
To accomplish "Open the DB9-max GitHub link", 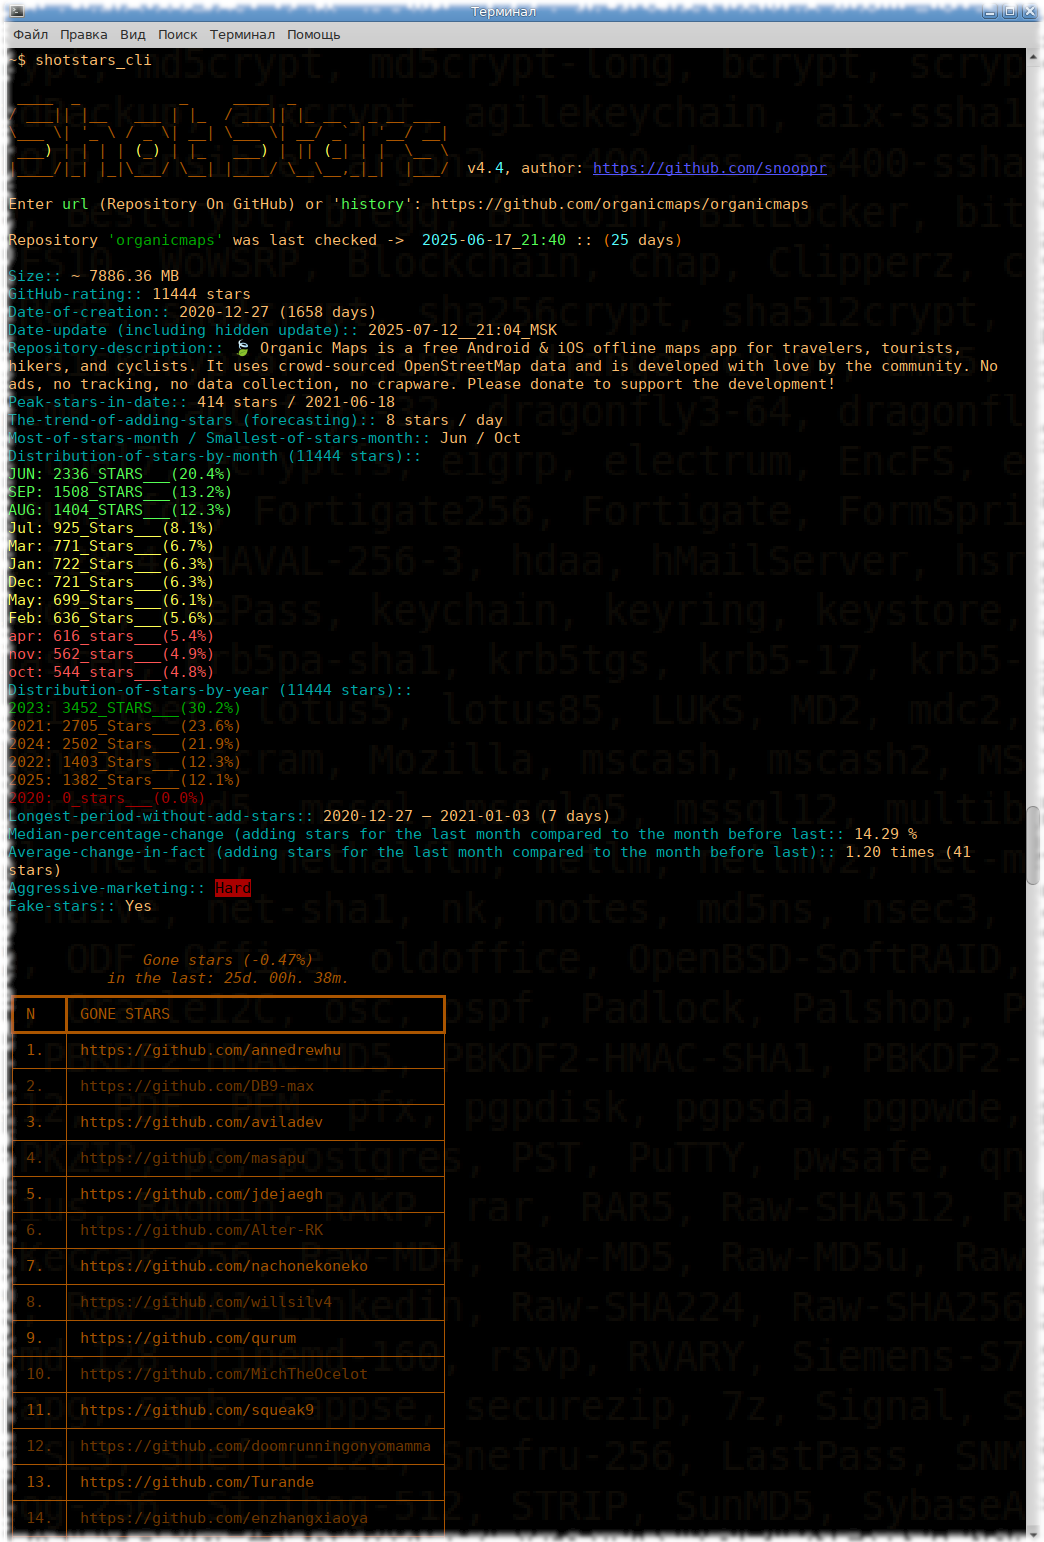I will (x=196, y=1086).
